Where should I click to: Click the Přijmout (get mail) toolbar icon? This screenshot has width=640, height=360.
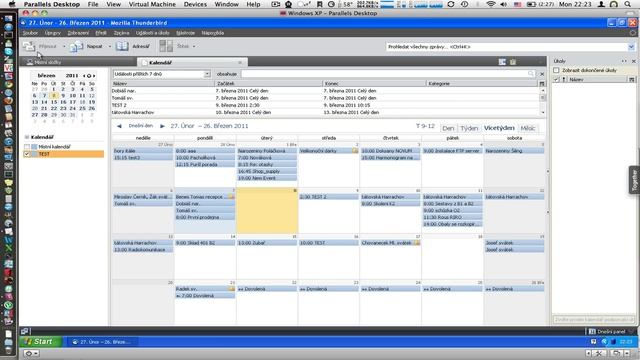coord(29,47)
